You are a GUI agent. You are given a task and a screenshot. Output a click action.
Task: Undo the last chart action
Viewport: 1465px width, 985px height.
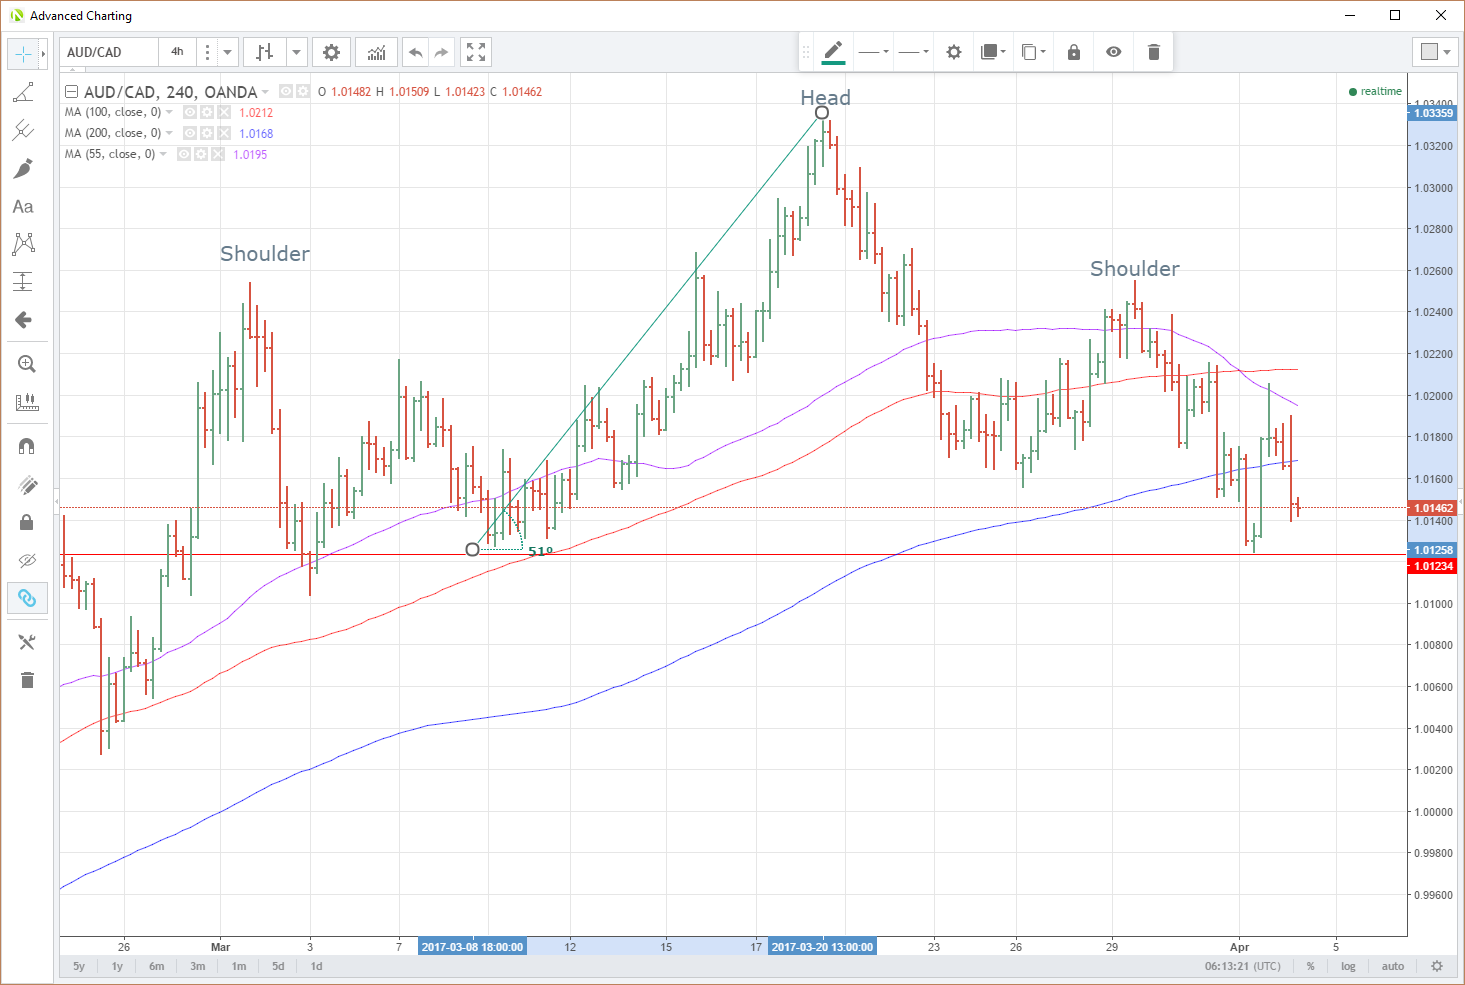click(x=416, y=52)
